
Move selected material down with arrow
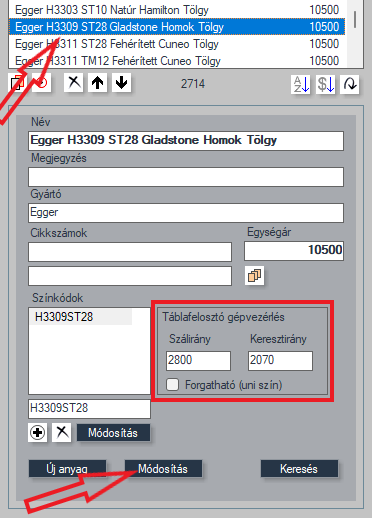click(x=121, y=83)
